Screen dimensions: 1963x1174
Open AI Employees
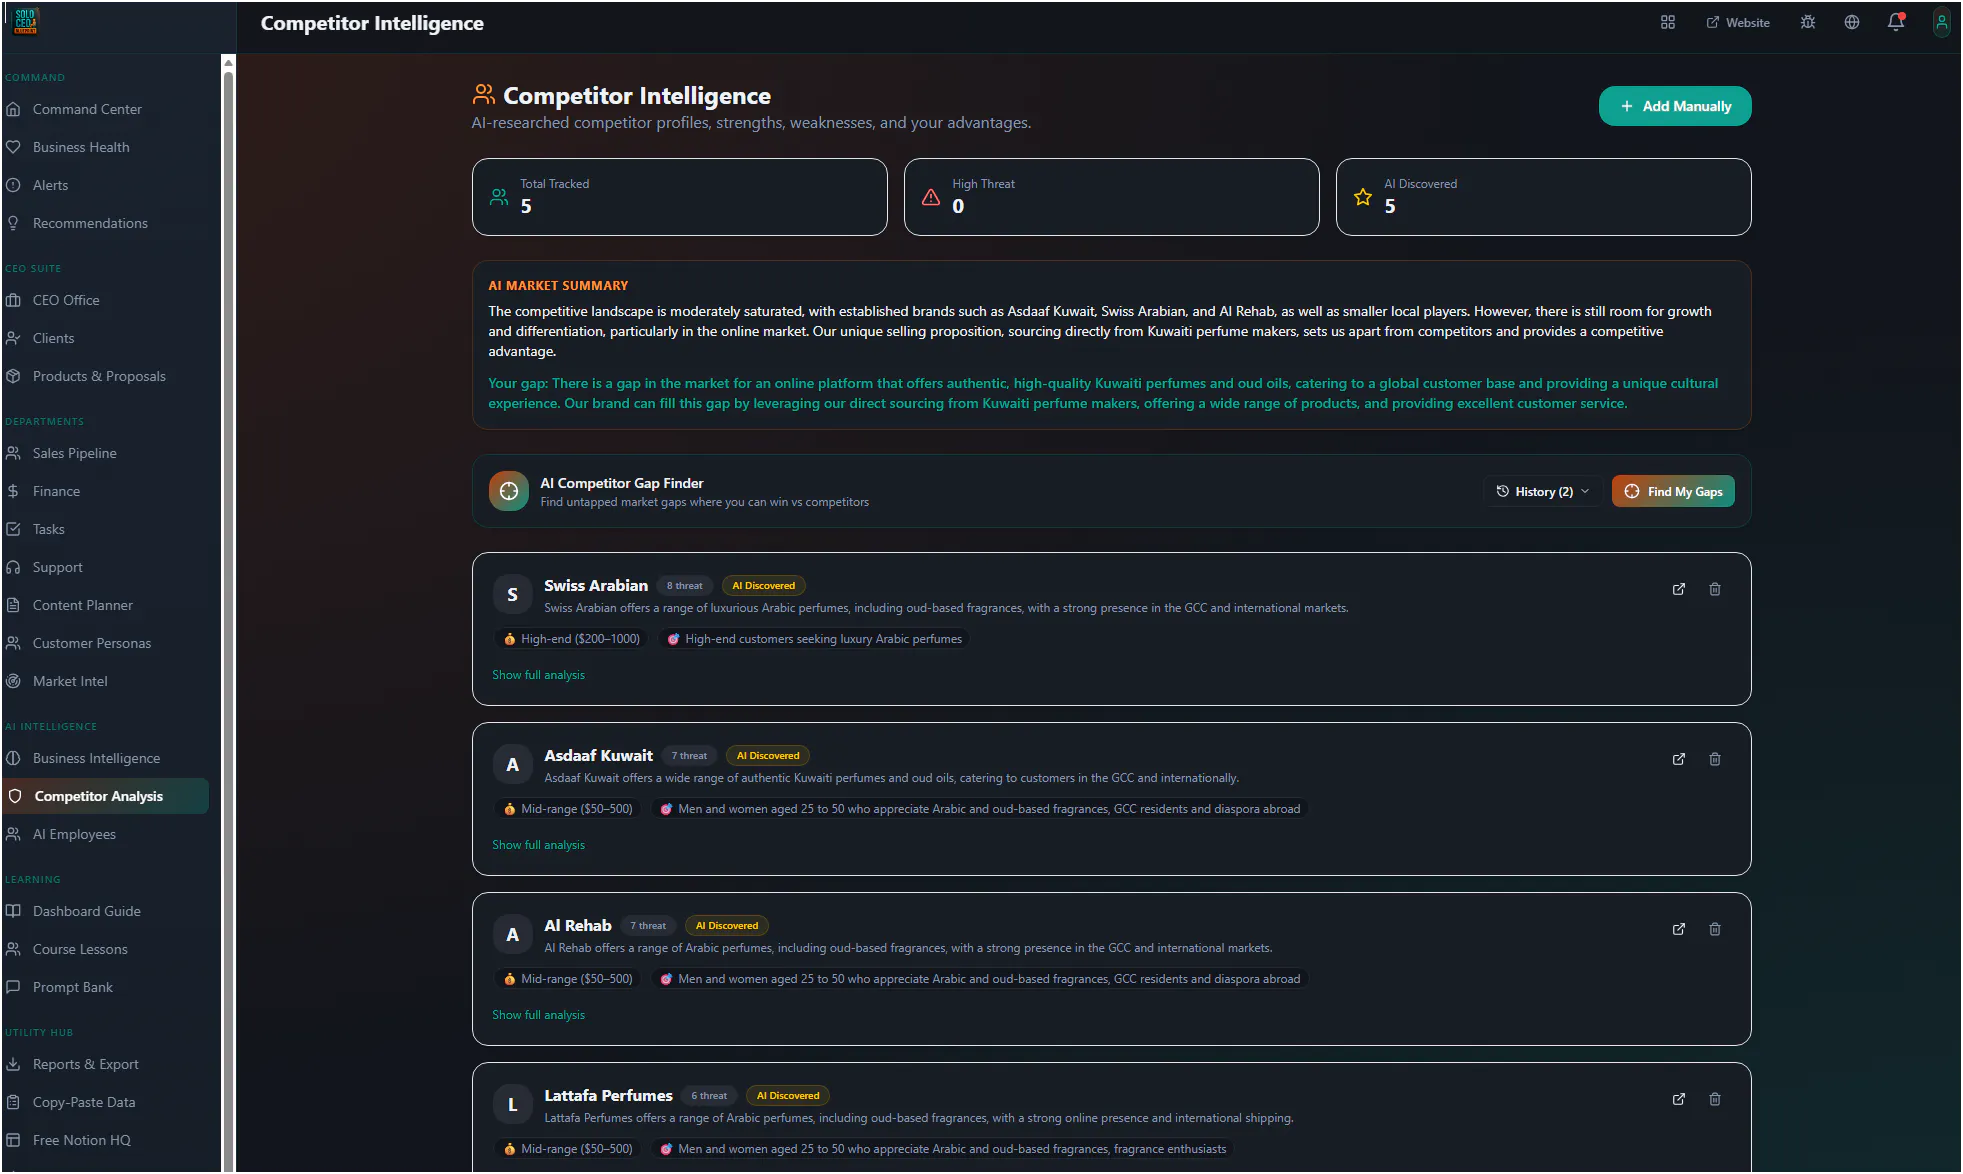pos(106,834)
